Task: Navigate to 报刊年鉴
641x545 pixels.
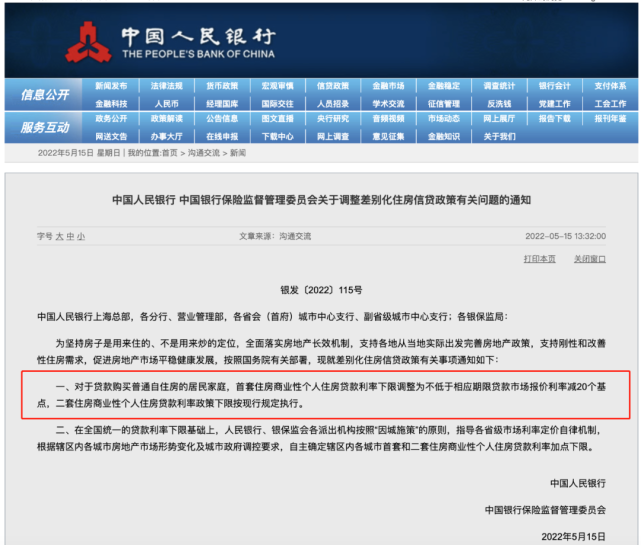Action: [610, 119]
